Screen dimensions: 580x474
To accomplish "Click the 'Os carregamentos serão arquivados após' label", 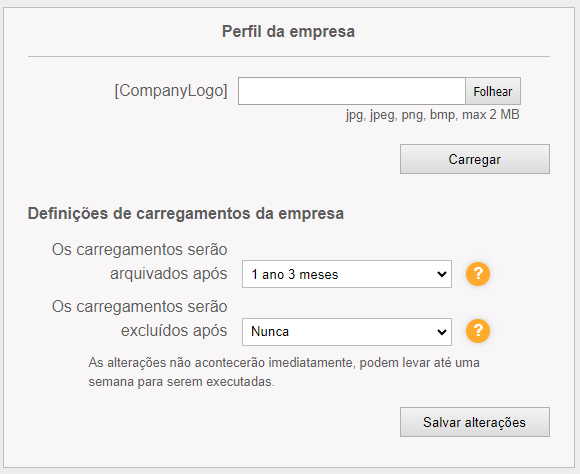I will click(139, 262).
